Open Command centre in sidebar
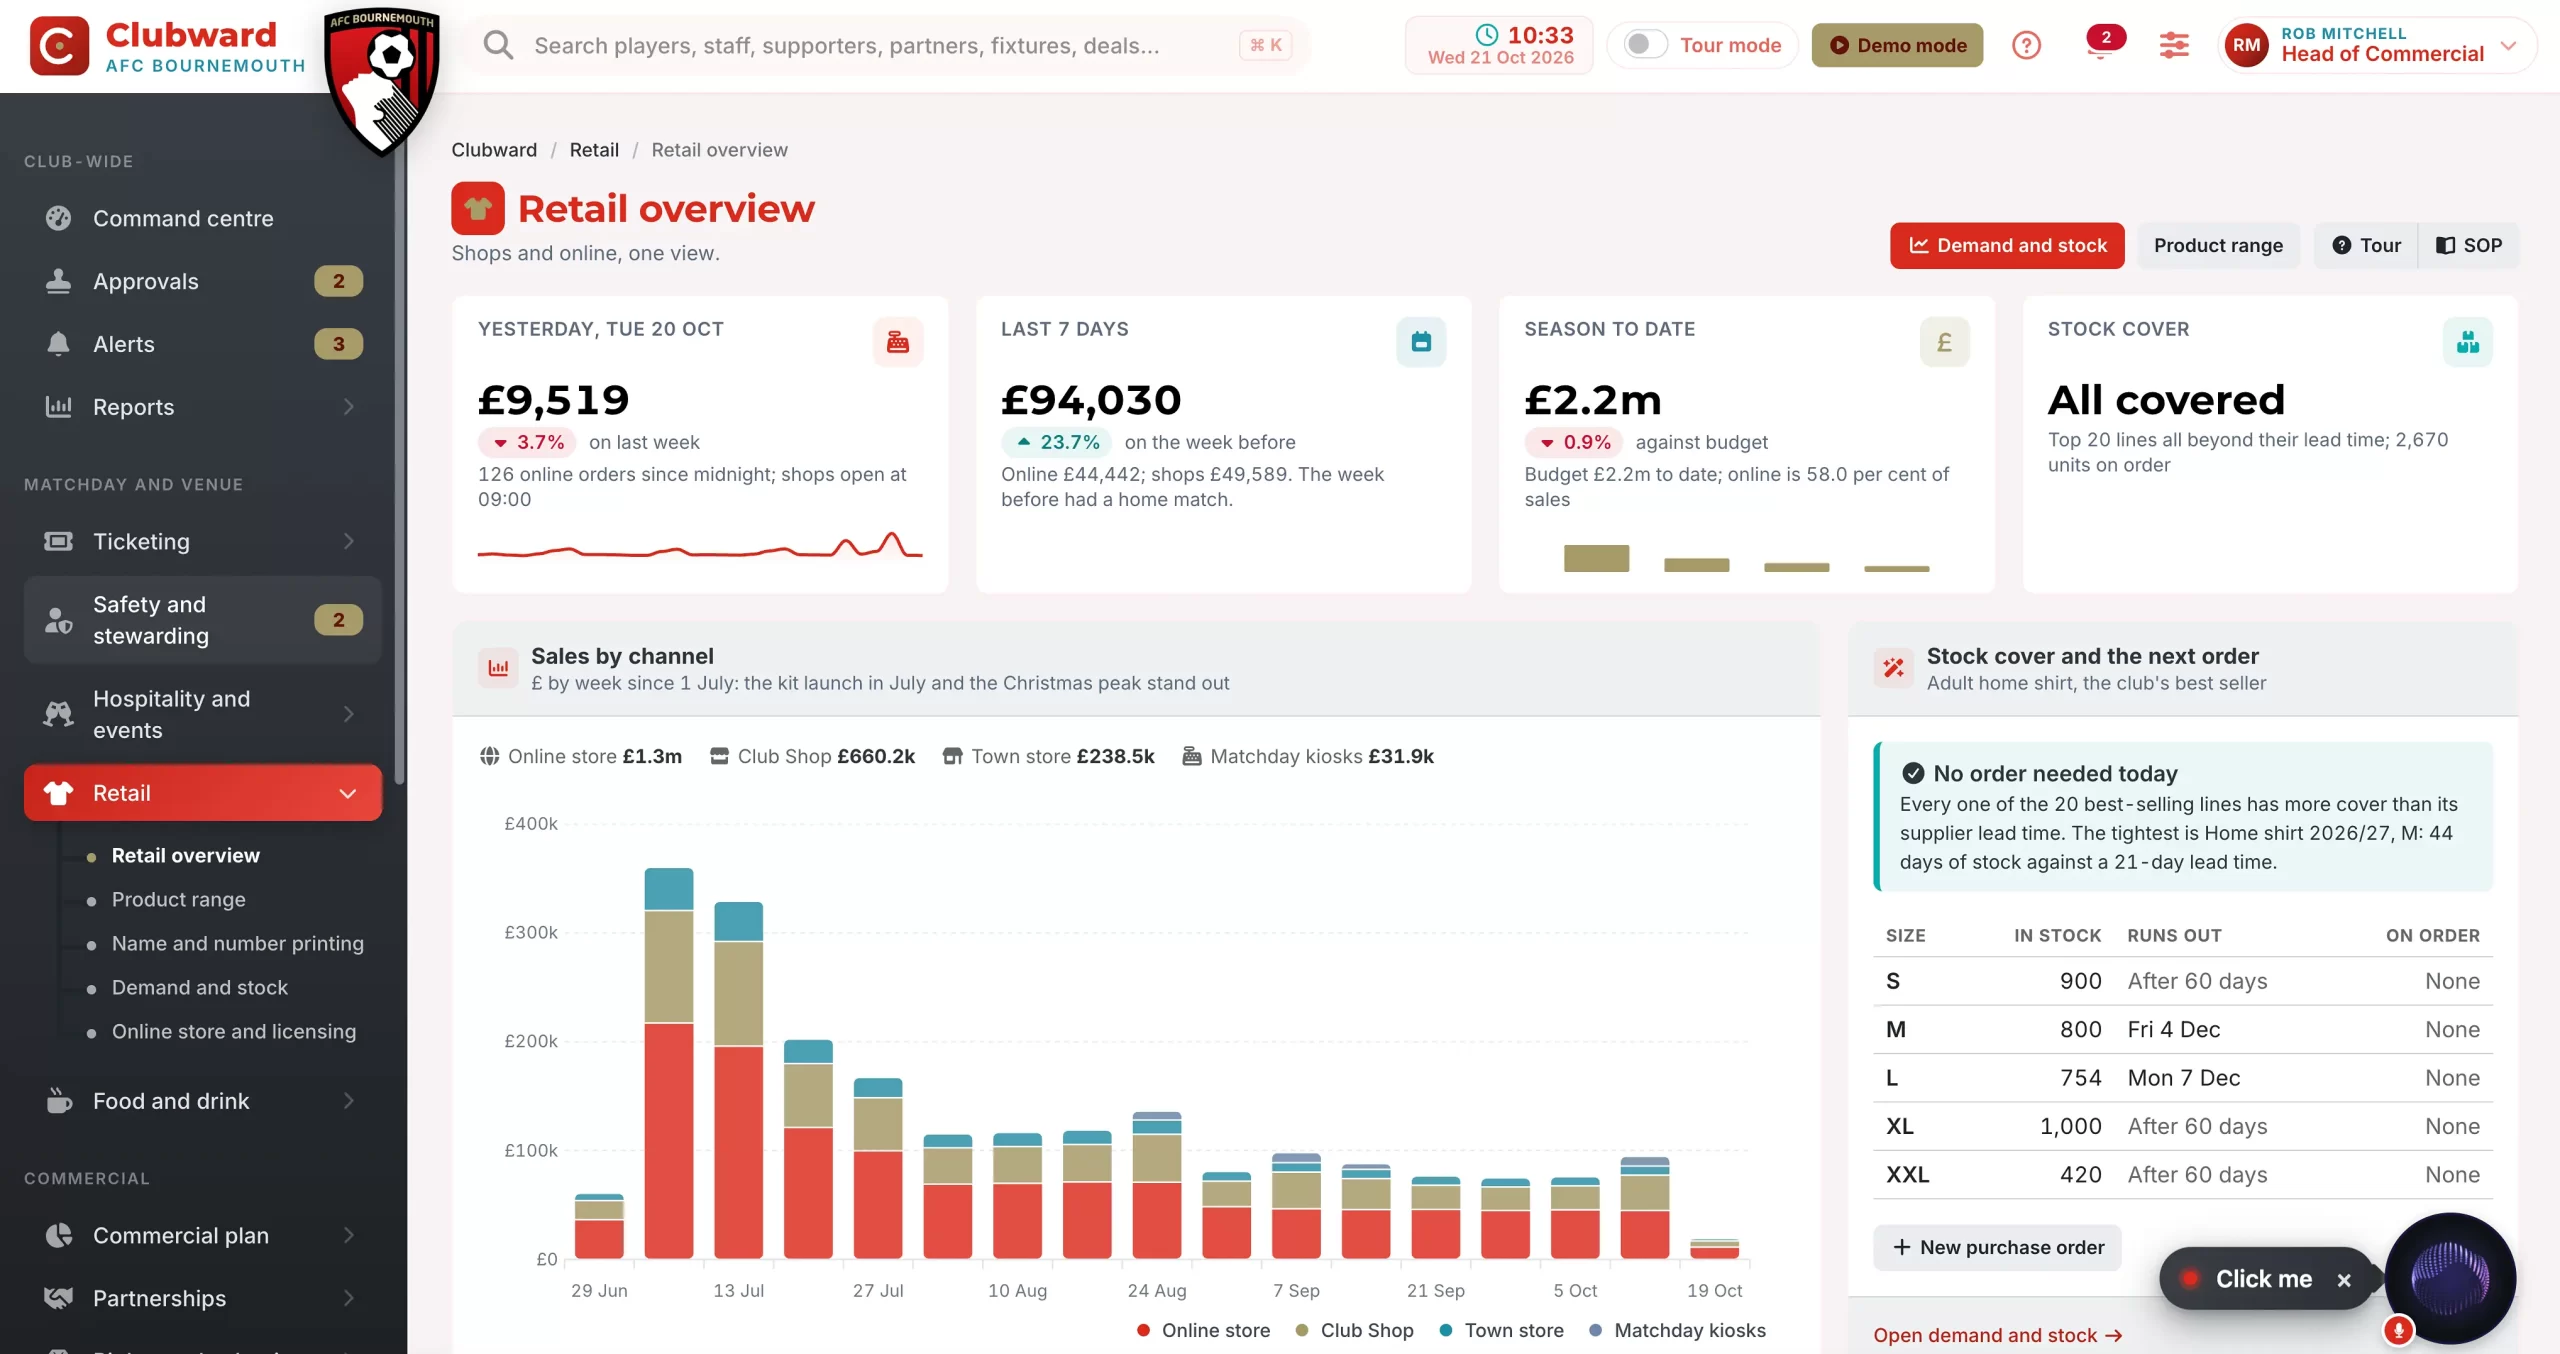Image resolution: width=2560 pixels, height=1354 pixels. coord(203,218)
